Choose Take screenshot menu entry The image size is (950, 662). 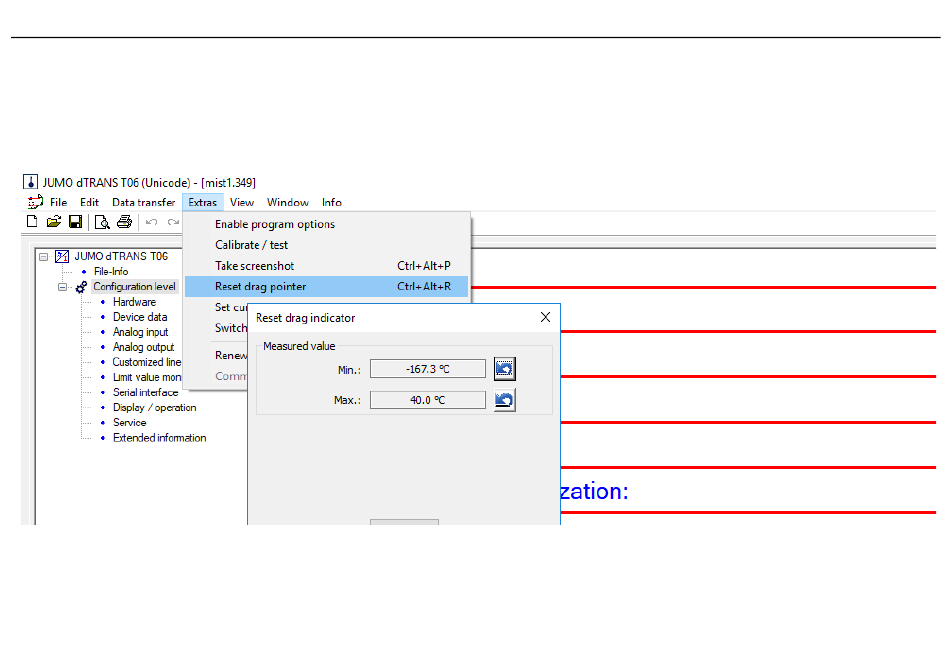coord(327,266)
